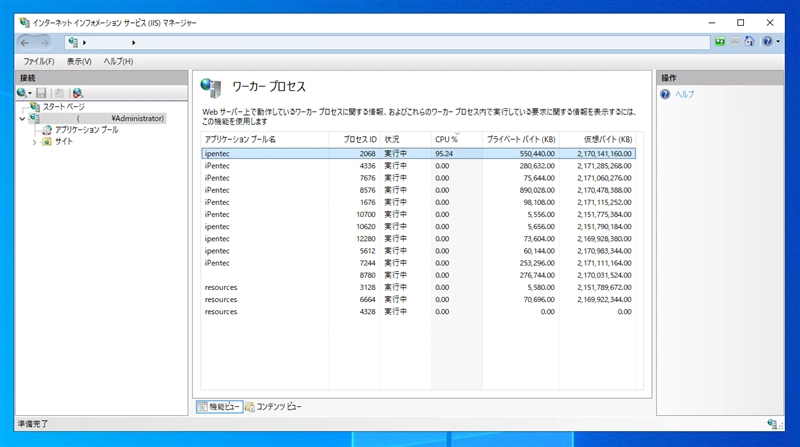
Task: Click the Home icon in toolbar
Action: click(749, 41)
